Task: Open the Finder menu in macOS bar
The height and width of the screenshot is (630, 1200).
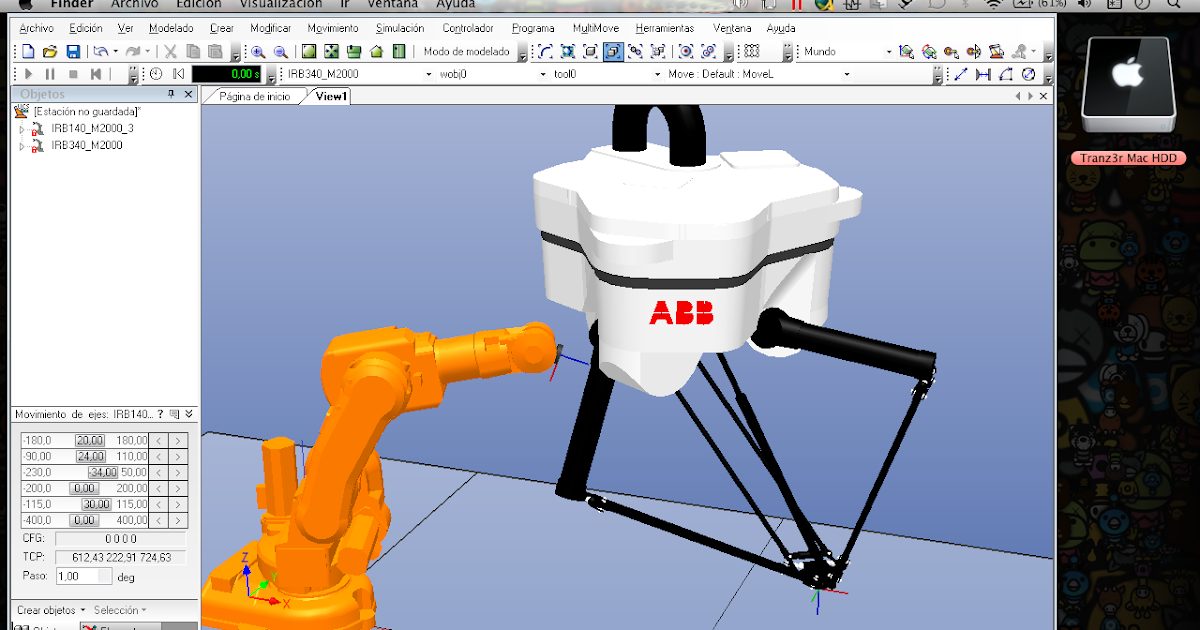Action: pyautogui.click(x=72, y=5)
